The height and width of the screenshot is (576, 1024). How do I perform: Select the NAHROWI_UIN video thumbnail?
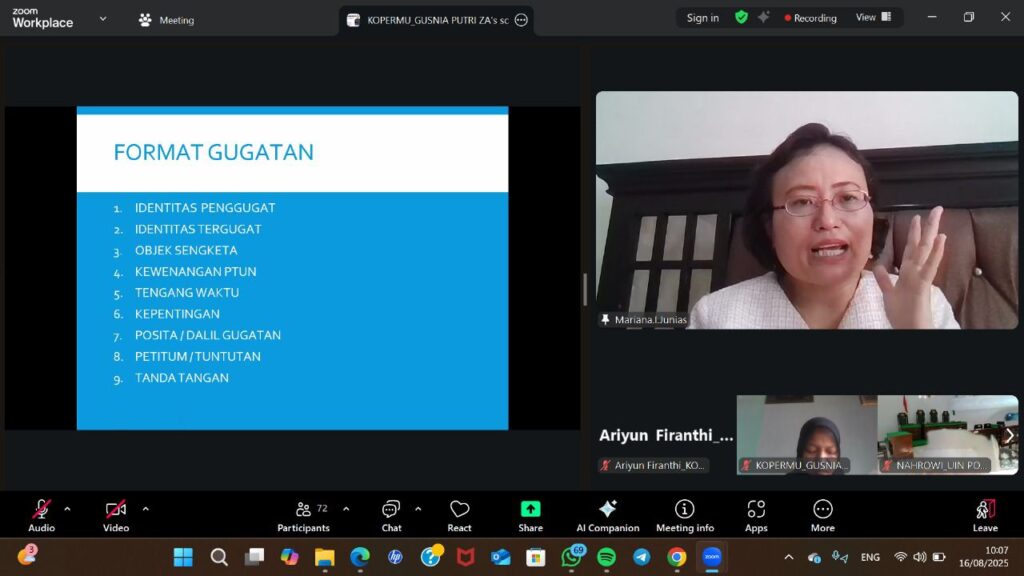(948, 435)
